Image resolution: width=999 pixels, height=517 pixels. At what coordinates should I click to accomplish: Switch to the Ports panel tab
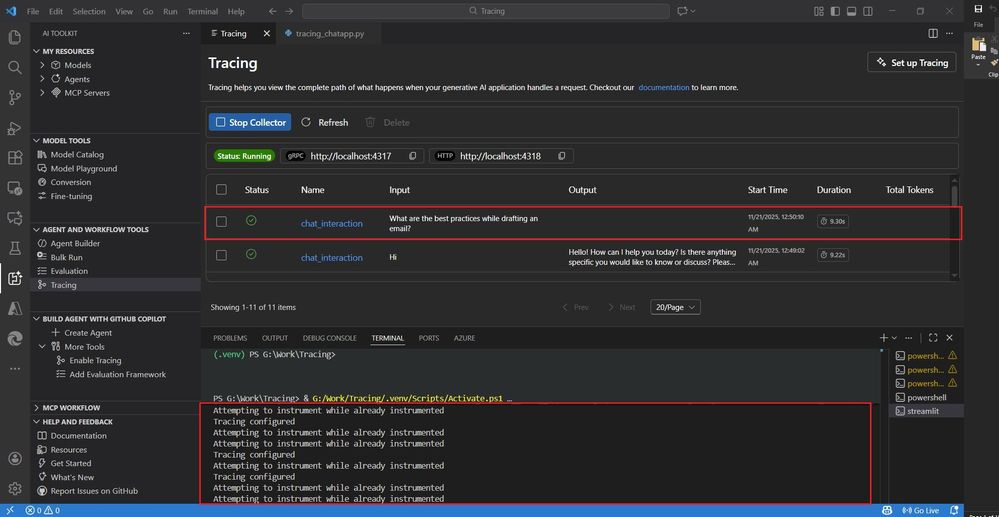[x=429, y=338]
